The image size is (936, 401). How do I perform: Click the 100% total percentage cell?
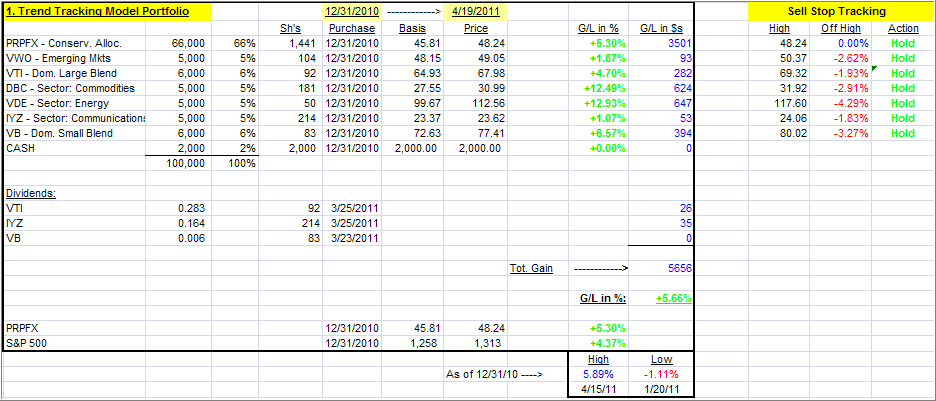[x=236, y=163]
